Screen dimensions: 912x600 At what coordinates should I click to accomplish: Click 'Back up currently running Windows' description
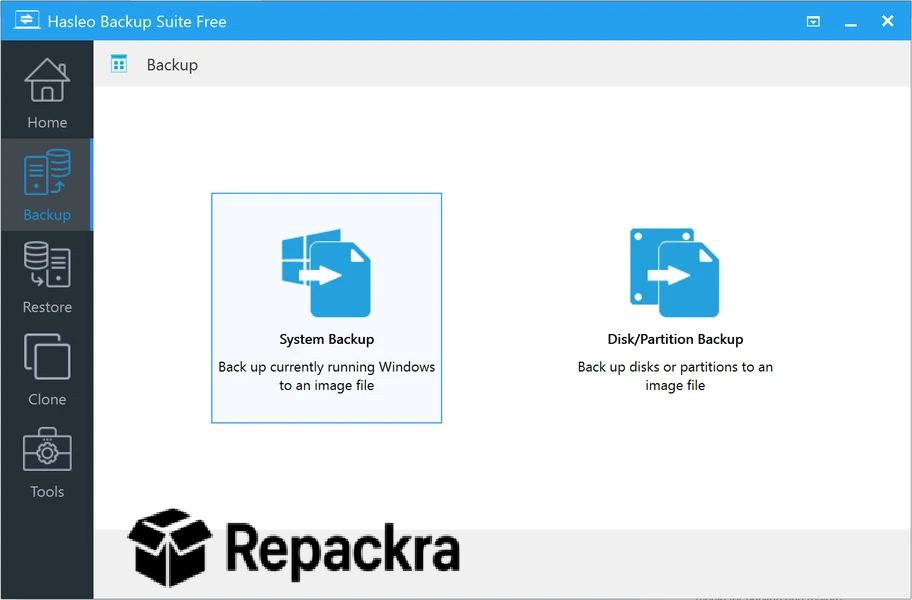click(326, 376)
